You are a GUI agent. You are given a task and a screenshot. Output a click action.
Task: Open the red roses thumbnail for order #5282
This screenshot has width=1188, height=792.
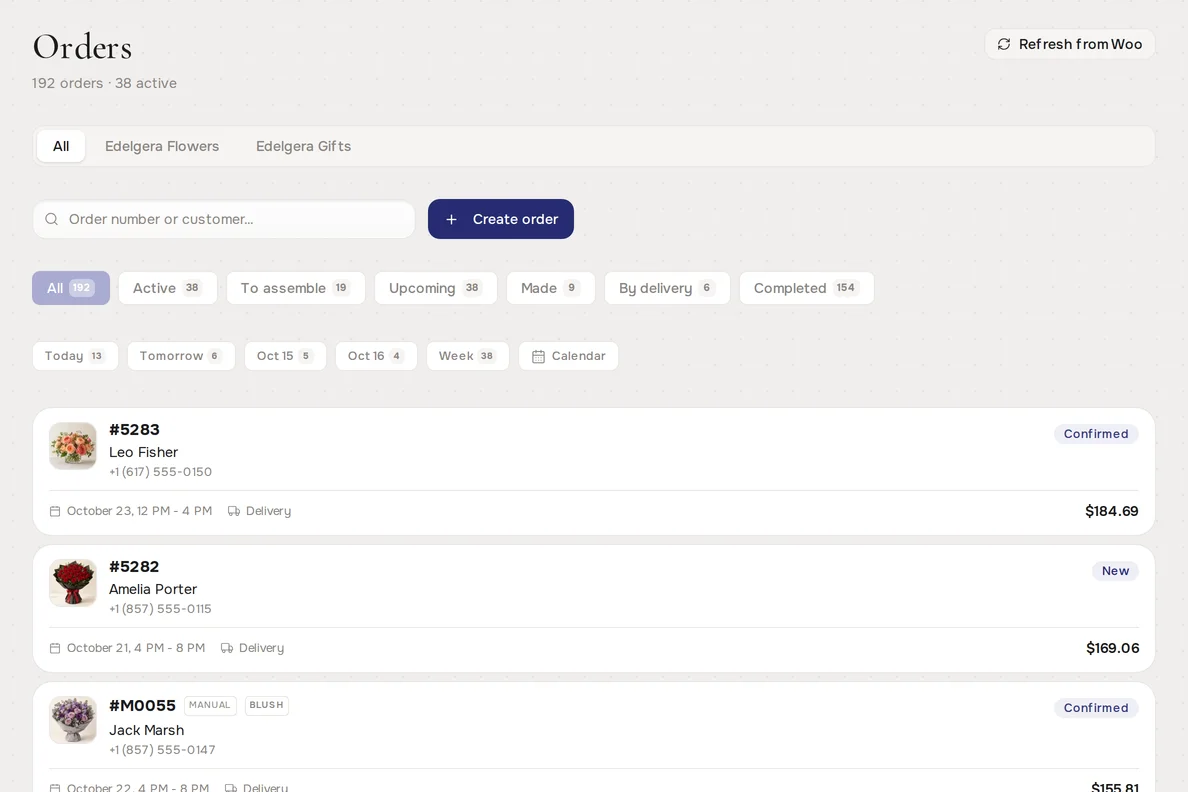[x=73, y=583]
